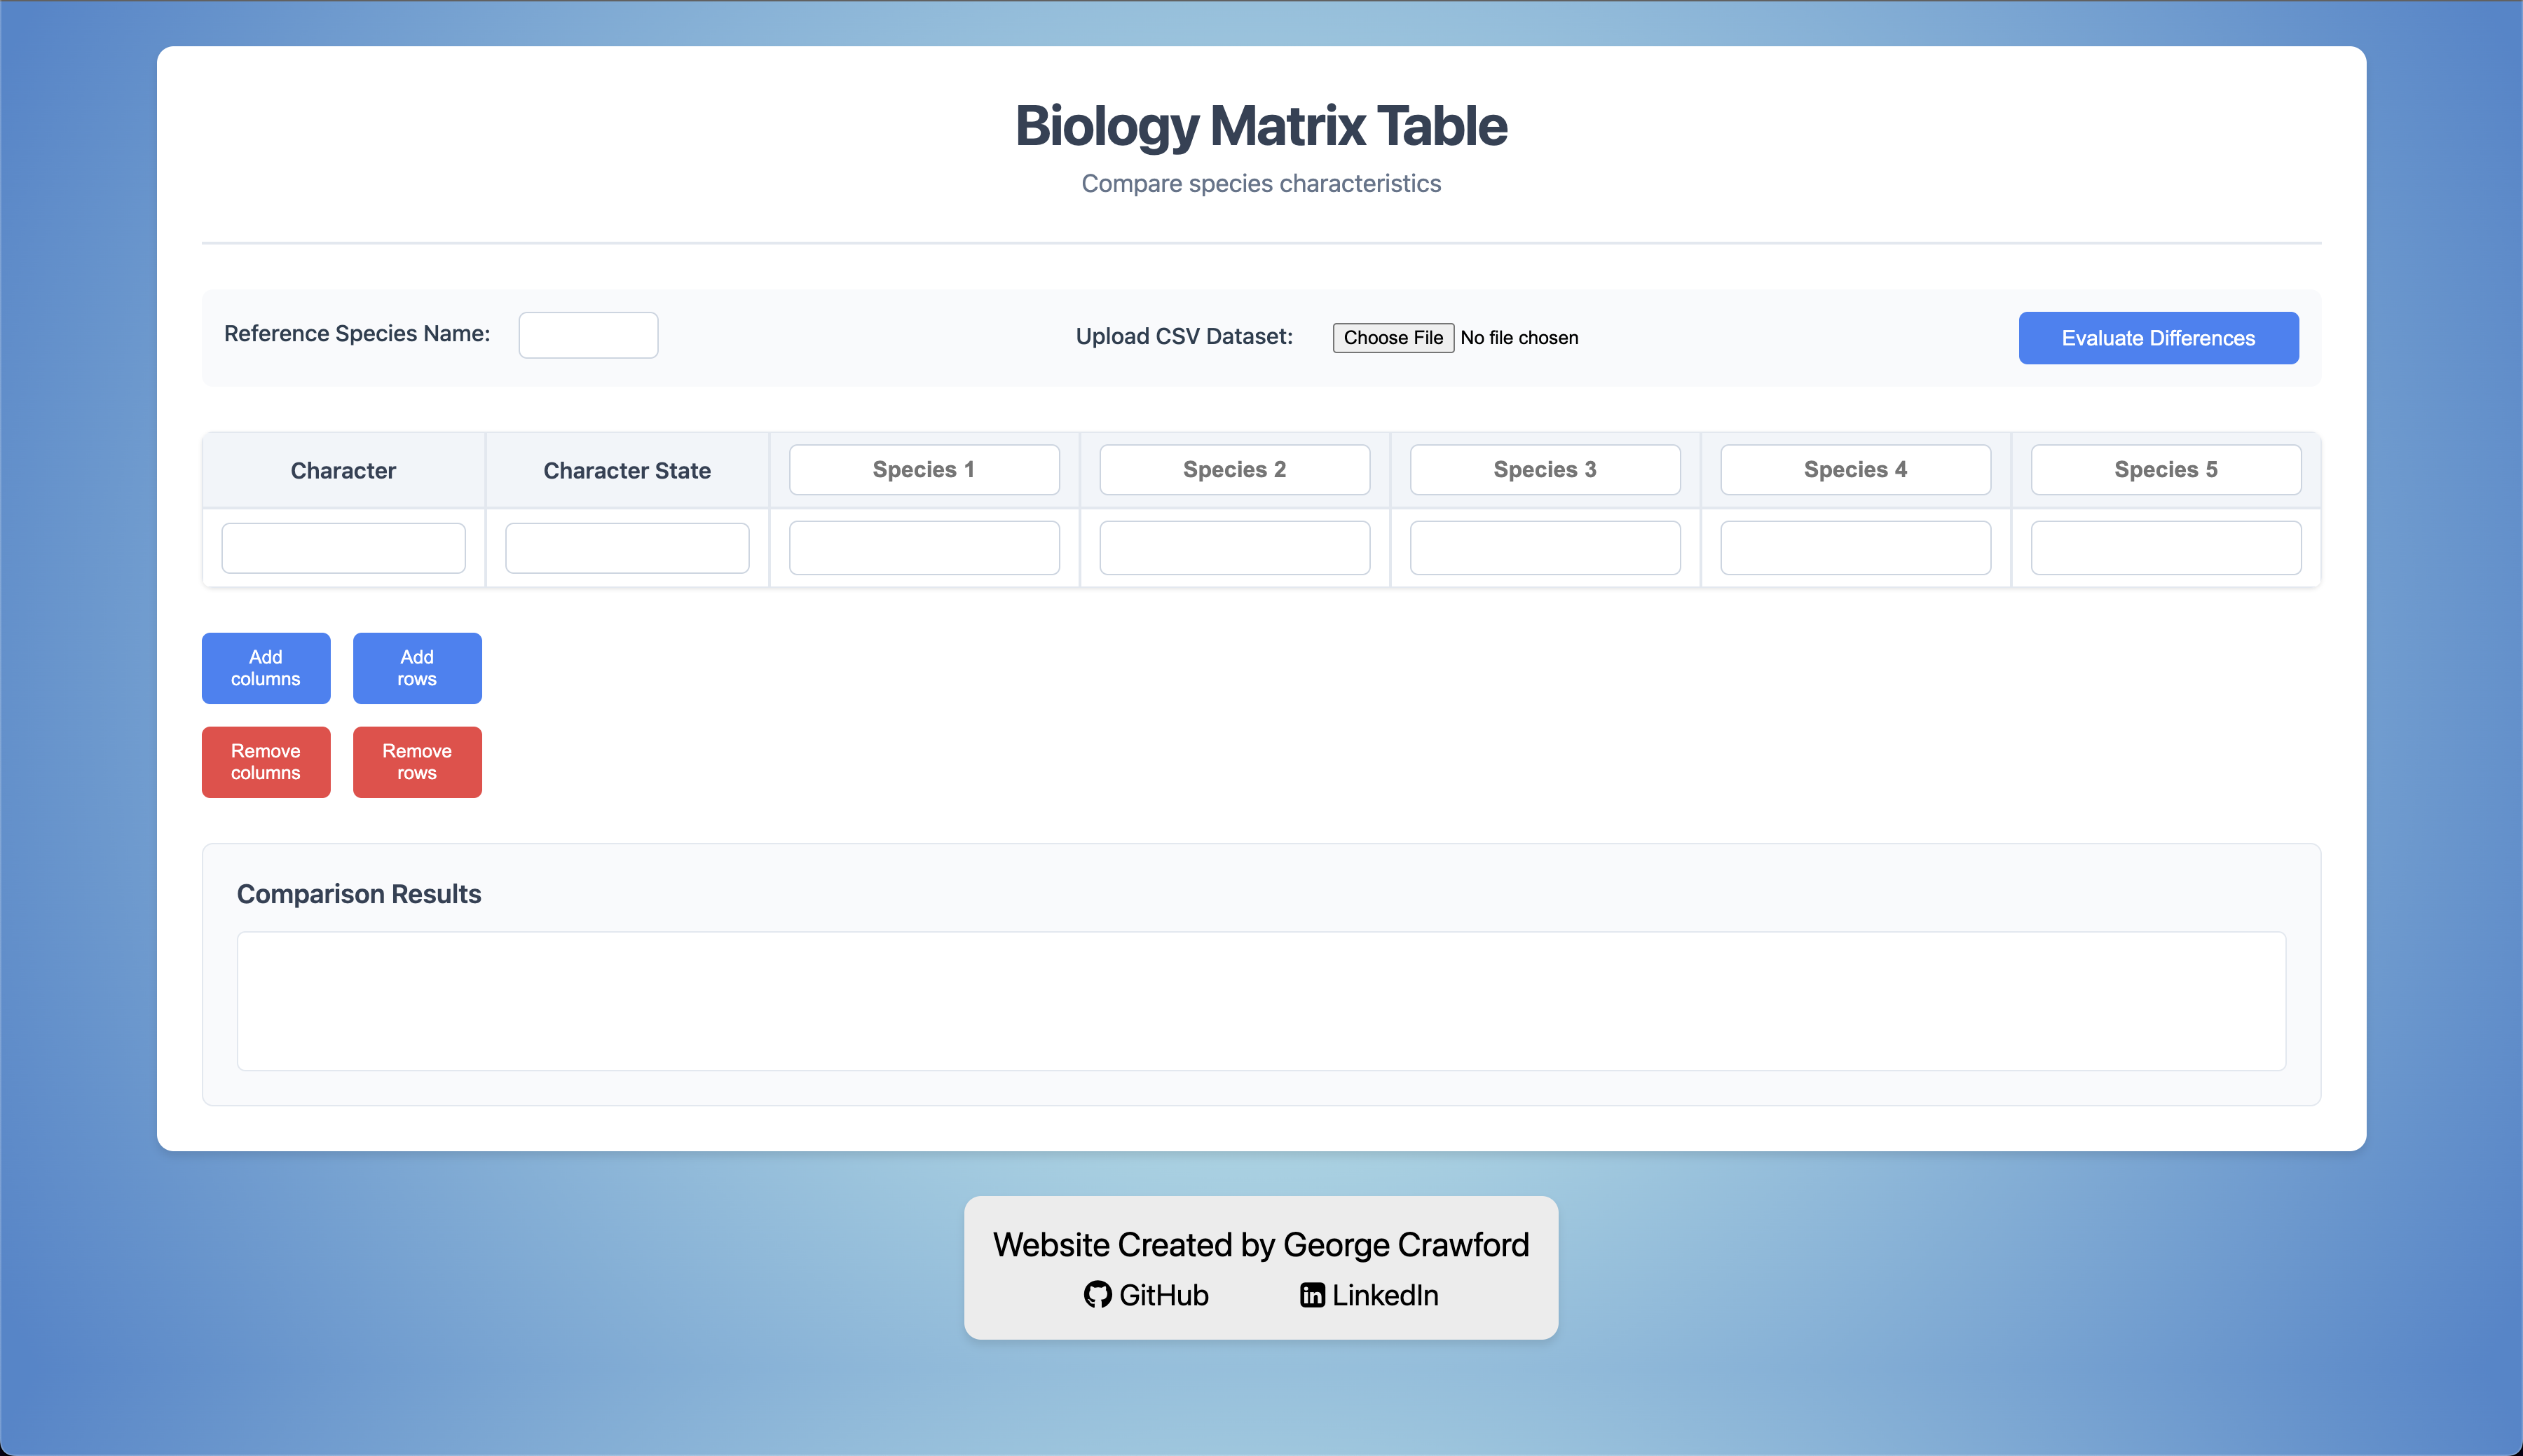Screen dimensions: 2523x1456
Task: Click the first-row cell under Species 1
Action: coord(923,548)
